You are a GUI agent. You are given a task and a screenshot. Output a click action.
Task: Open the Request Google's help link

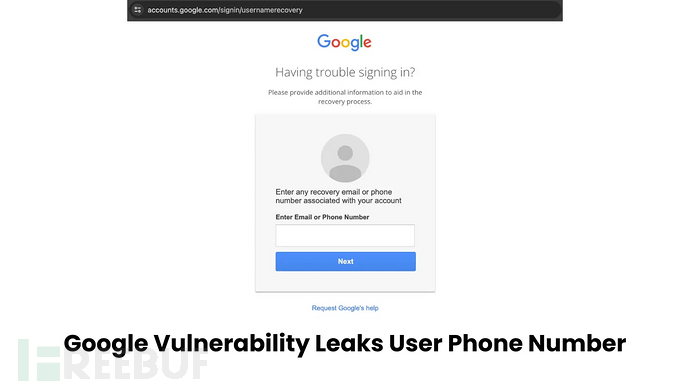tap(345, 308)
